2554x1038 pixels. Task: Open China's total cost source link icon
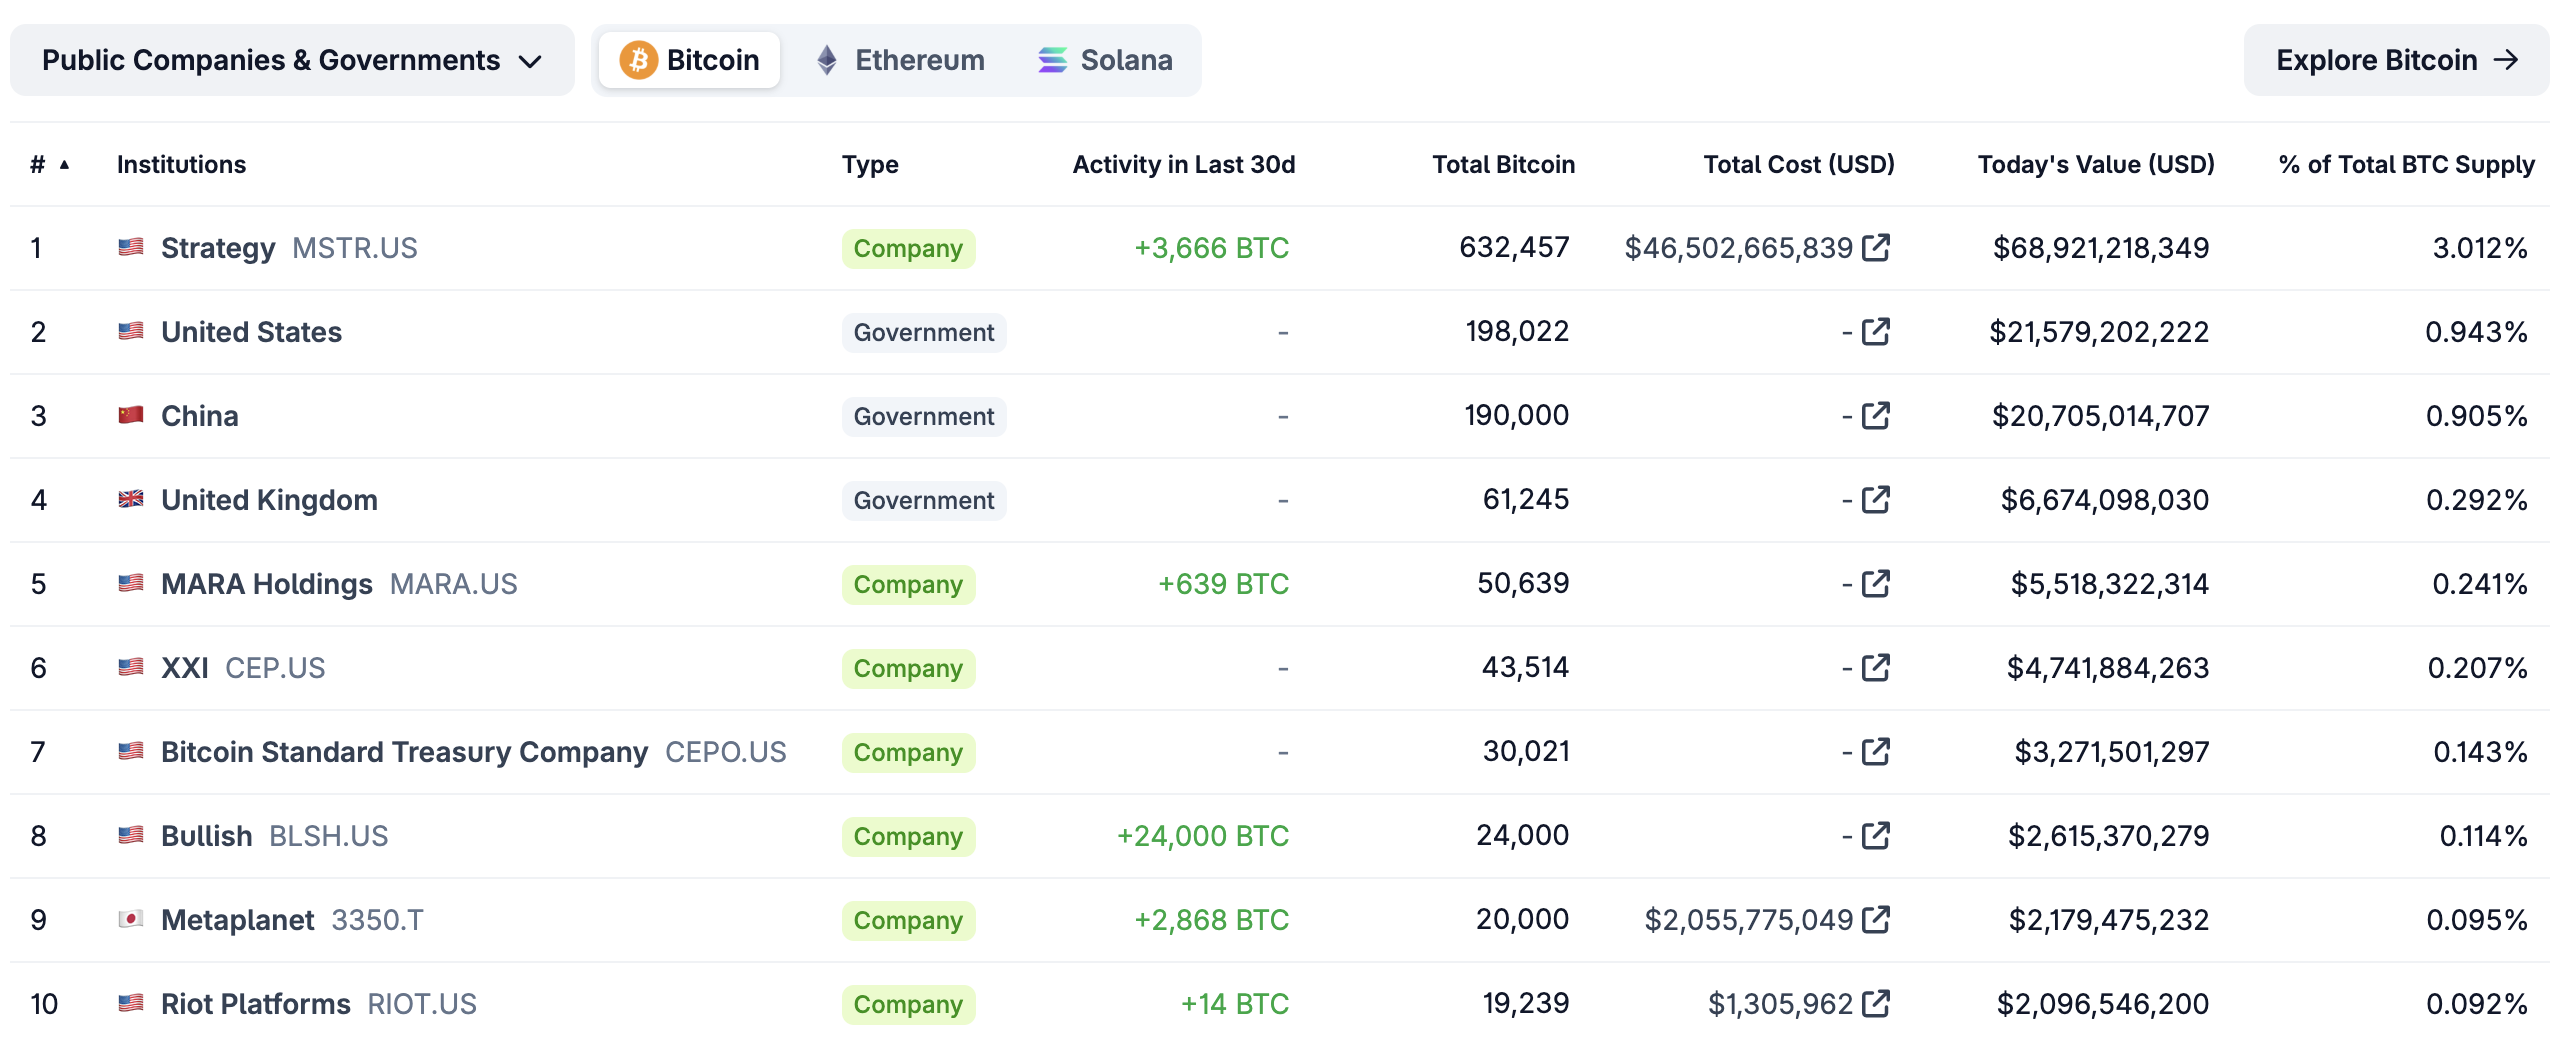point(1876,415)
